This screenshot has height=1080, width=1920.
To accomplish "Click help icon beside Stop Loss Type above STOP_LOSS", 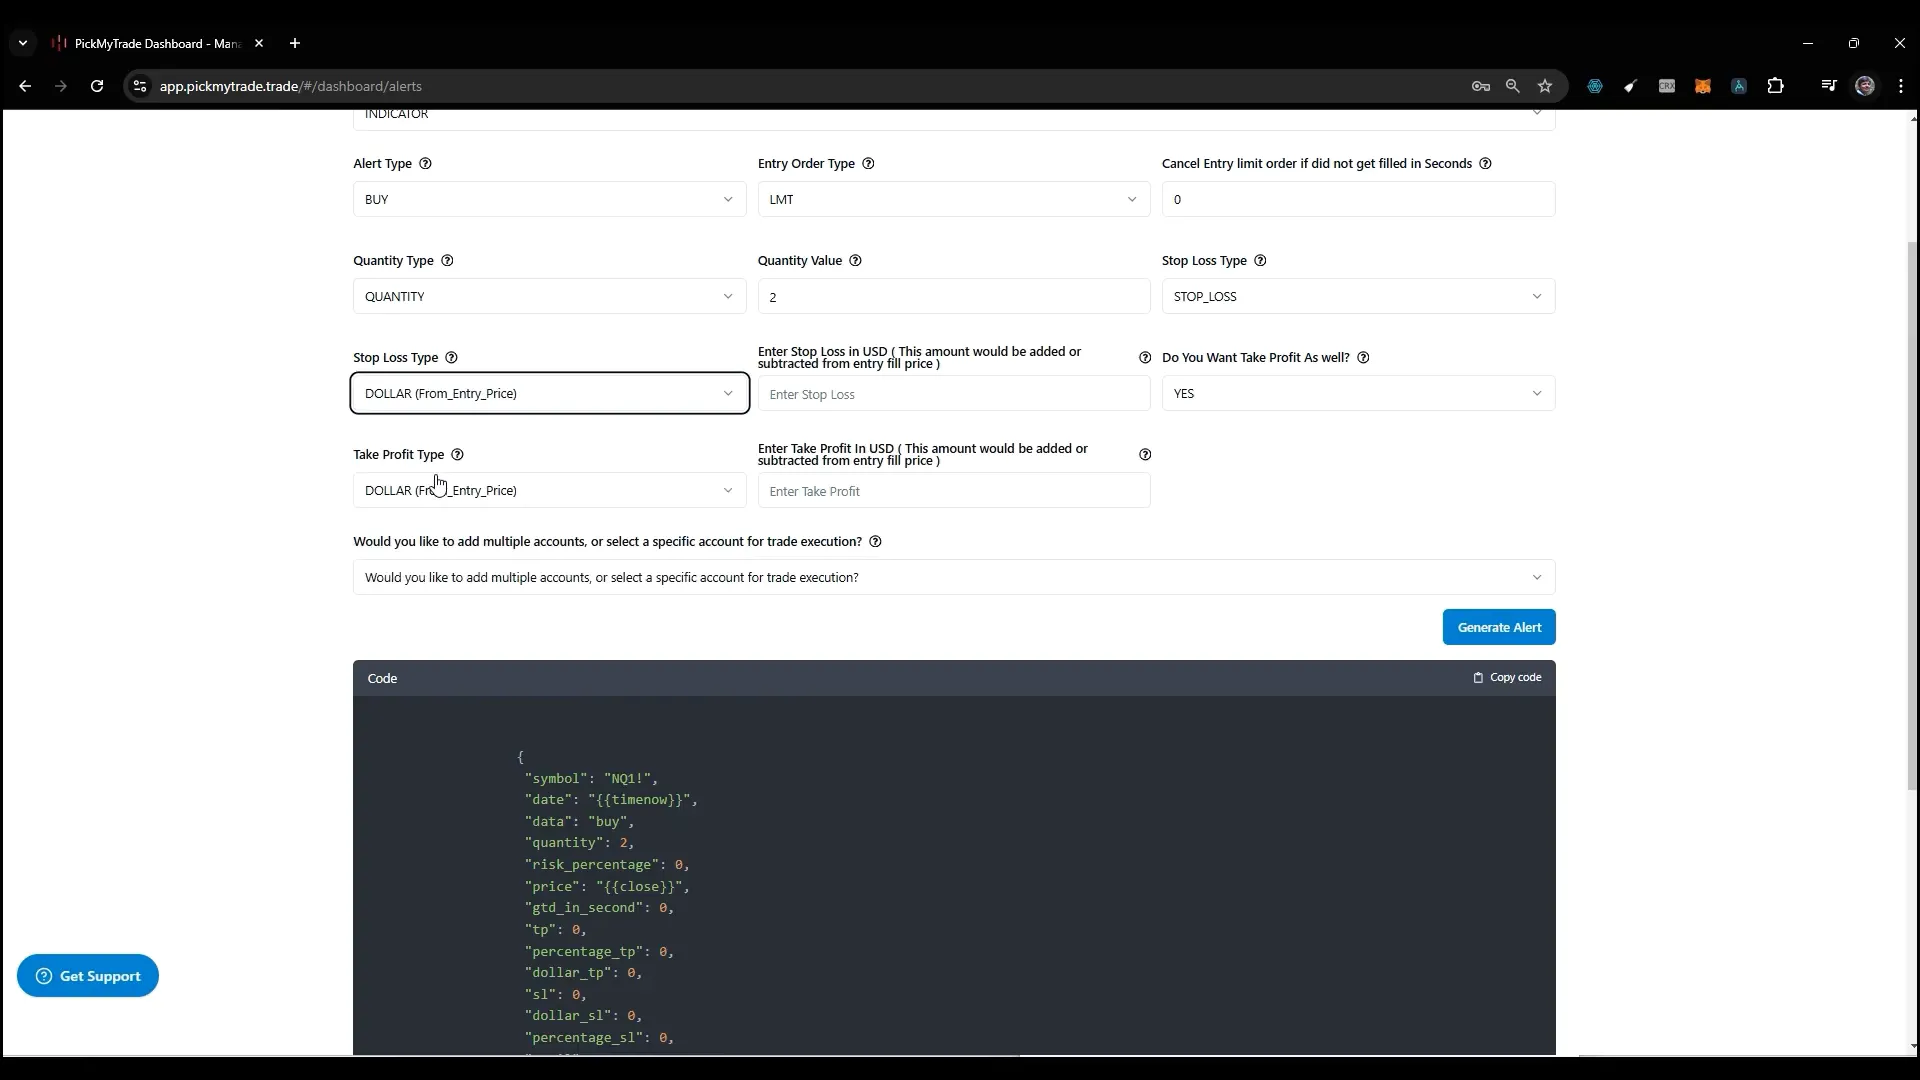I will pos(1260,261).
